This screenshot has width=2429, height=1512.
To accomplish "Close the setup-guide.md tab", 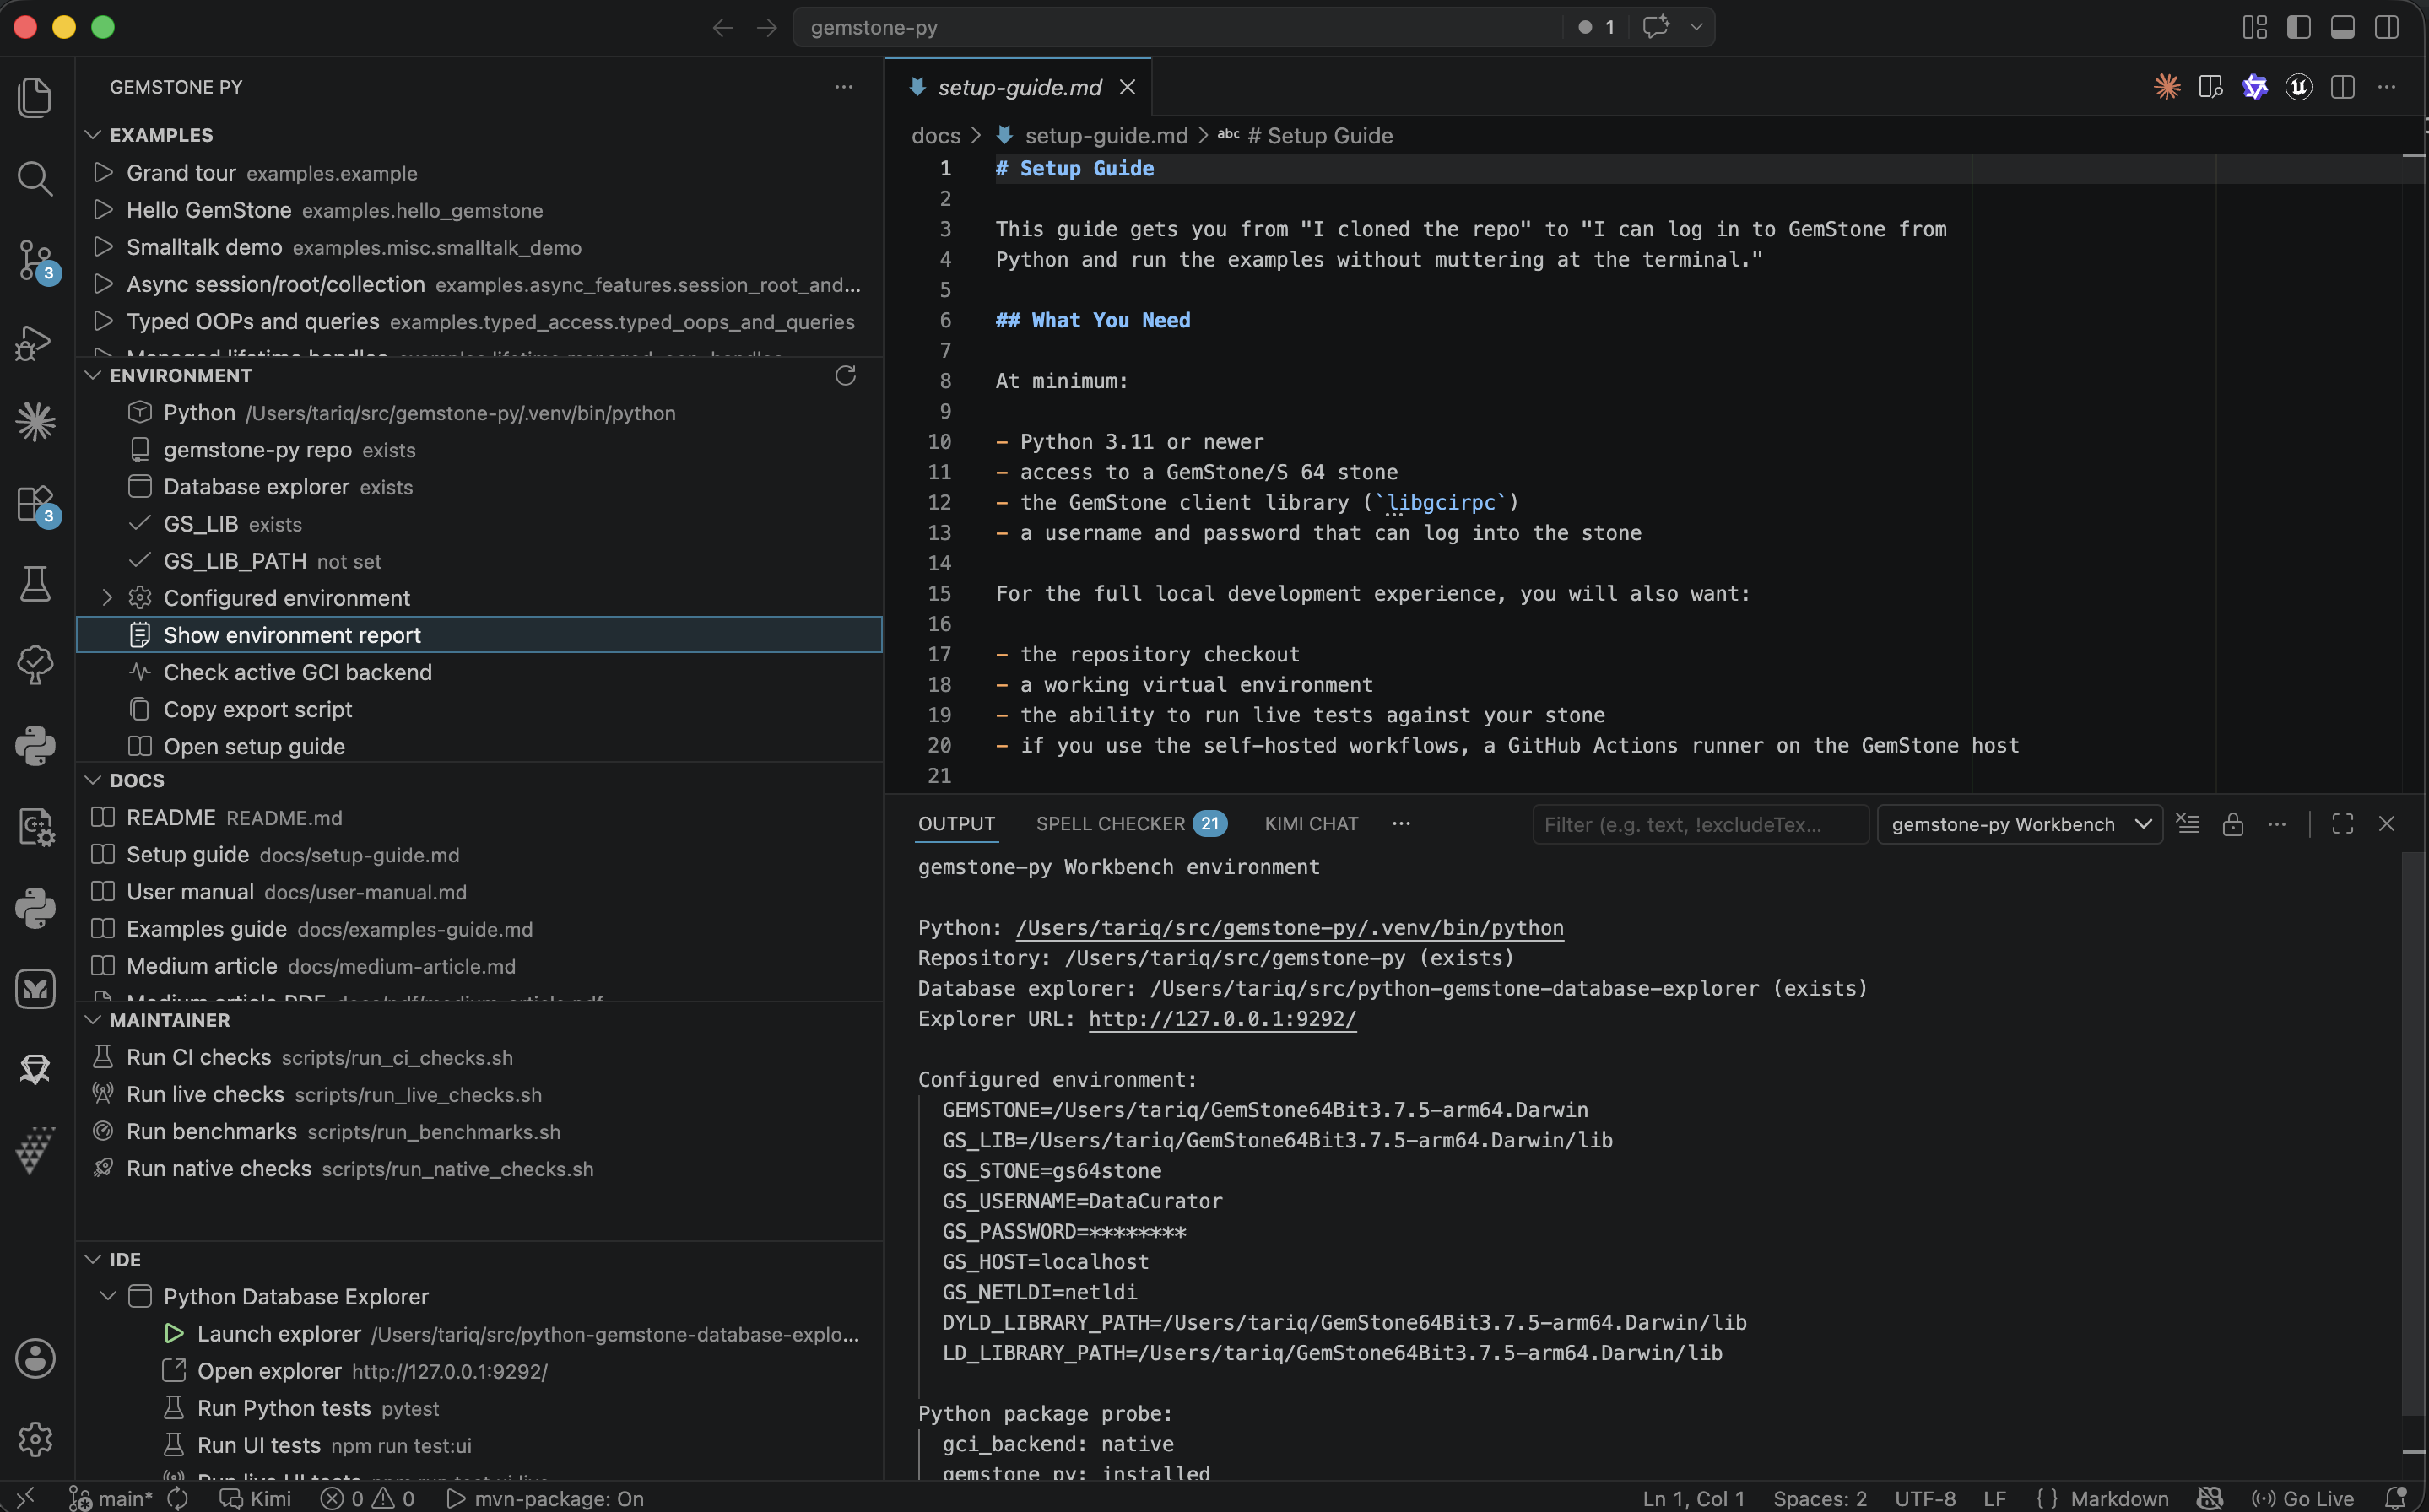I will click(1127, 87).
